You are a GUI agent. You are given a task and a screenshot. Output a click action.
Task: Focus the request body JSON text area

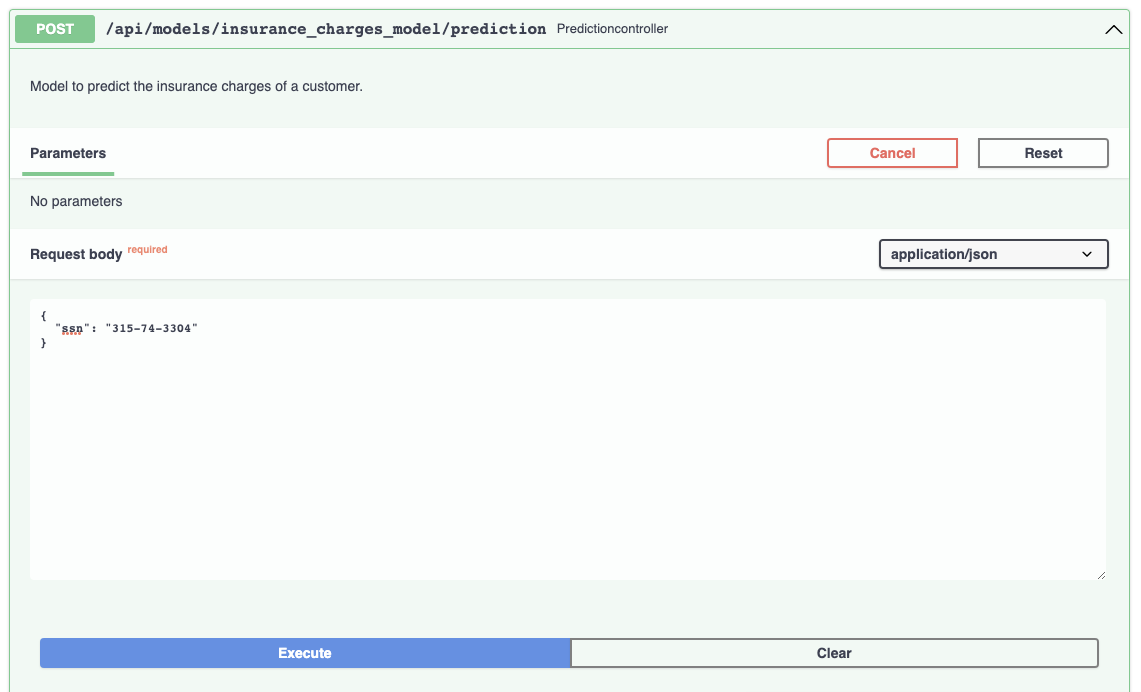click(568, 440)
